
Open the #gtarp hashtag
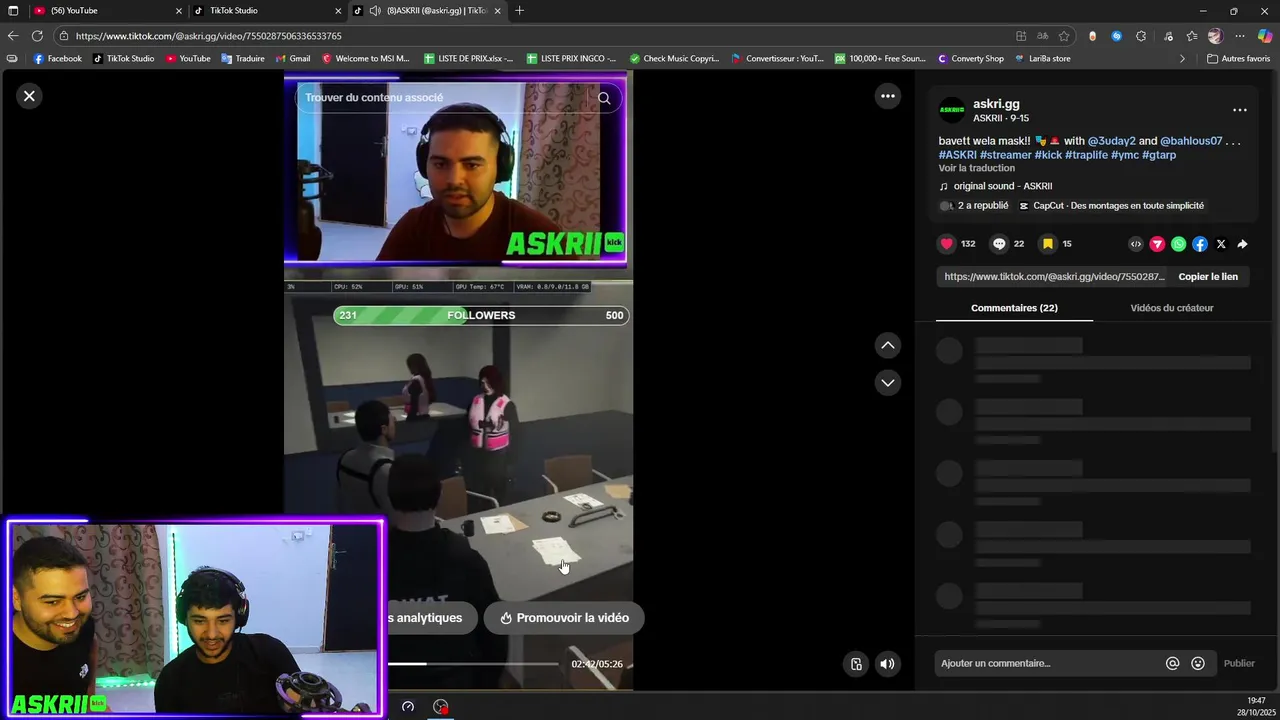coord(1158,155)
